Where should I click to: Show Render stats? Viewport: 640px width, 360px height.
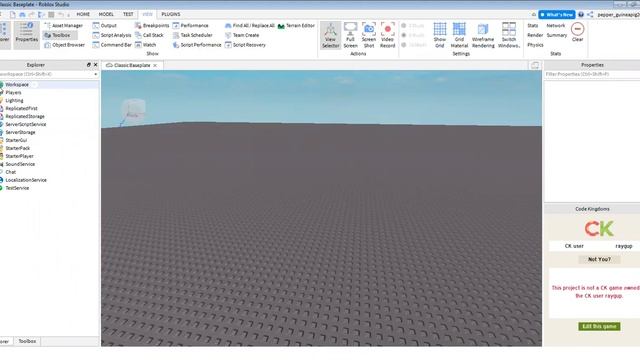(535, 36)
